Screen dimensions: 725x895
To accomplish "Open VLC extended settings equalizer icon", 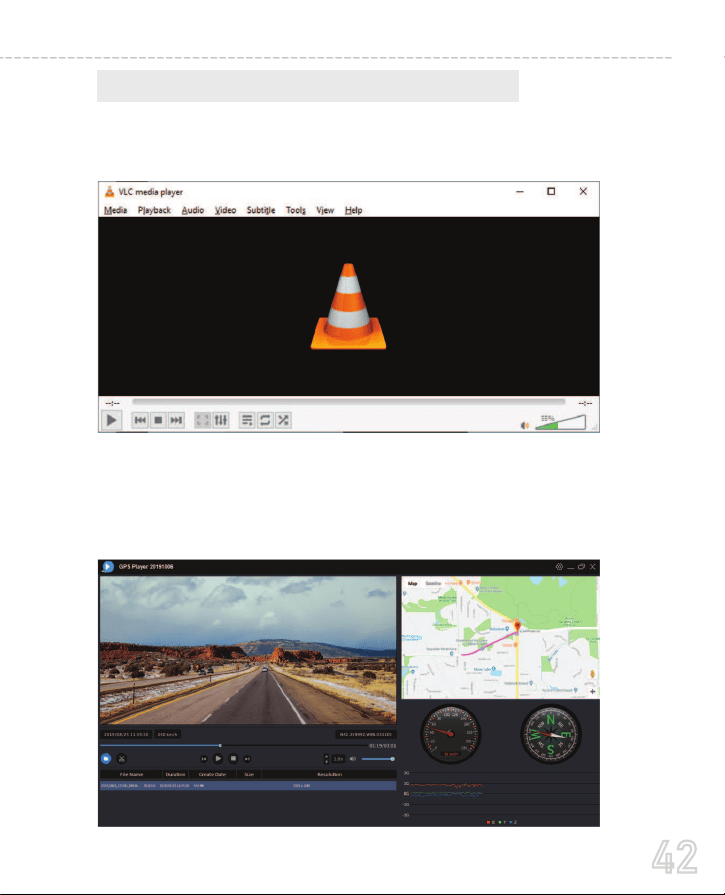I will [x=220, y=420].
